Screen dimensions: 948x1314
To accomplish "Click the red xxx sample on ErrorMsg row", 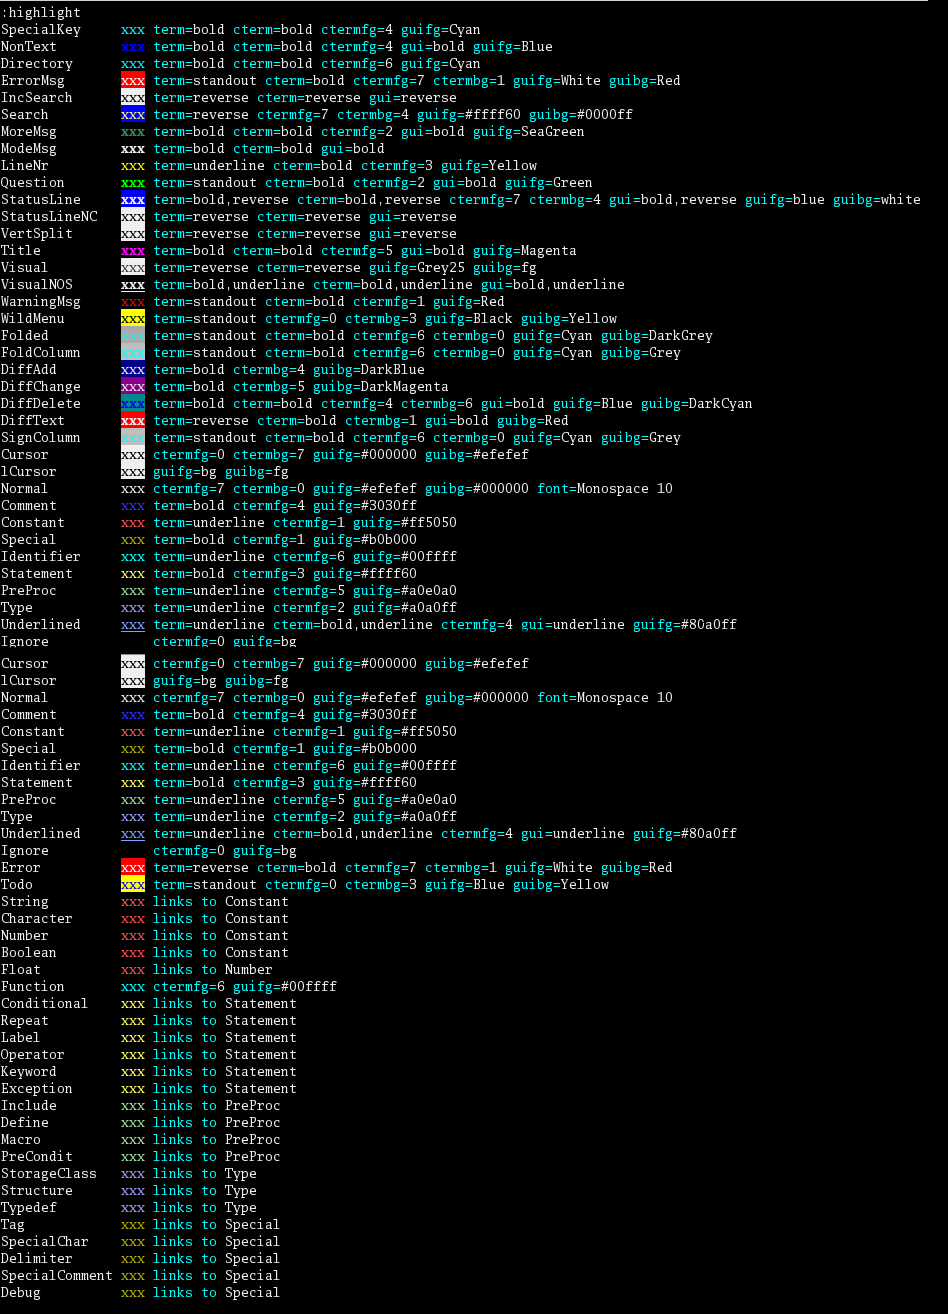I will coord(133,81).
